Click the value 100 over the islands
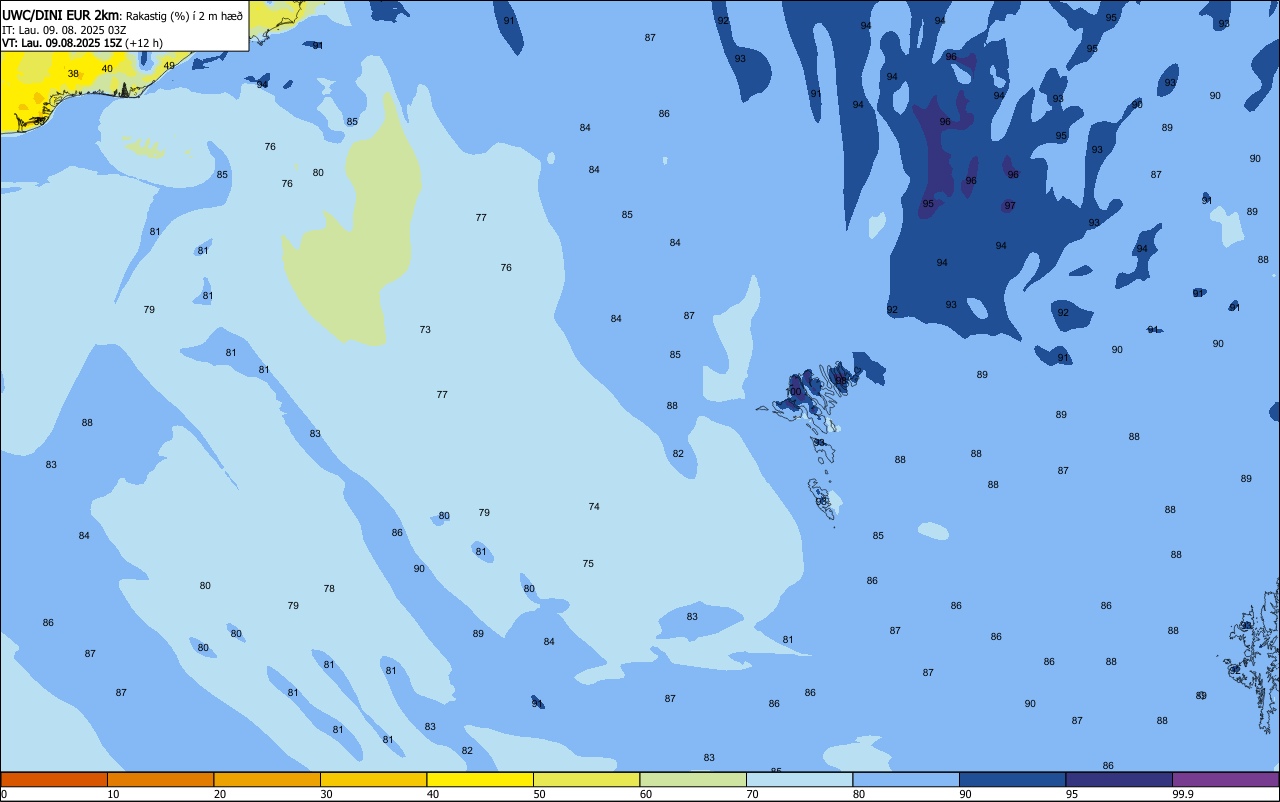Image resolution: width=1280 pixels, height=802 pixels. coord(793,392)
